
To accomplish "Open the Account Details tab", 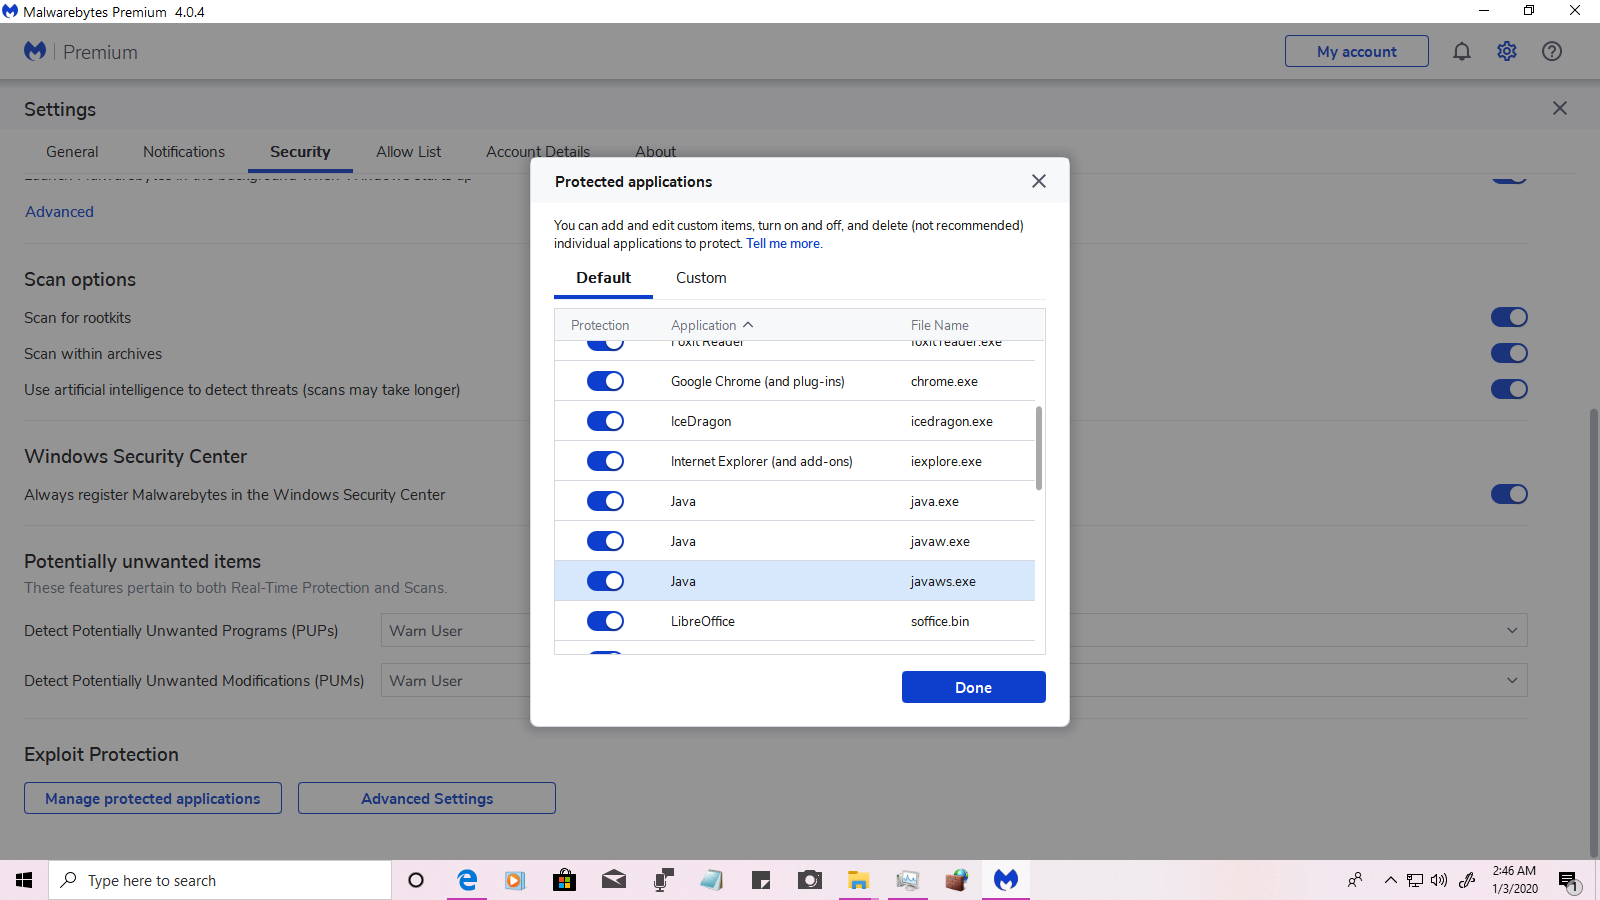I will click(538, 152).
